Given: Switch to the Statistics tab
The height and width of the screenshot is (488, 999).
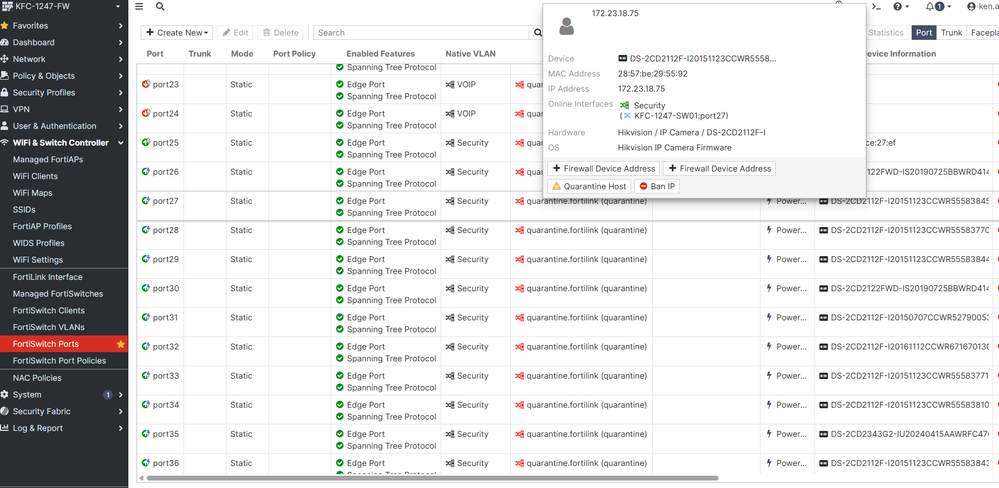Looking at the screenshot, I should coord(886,32).
